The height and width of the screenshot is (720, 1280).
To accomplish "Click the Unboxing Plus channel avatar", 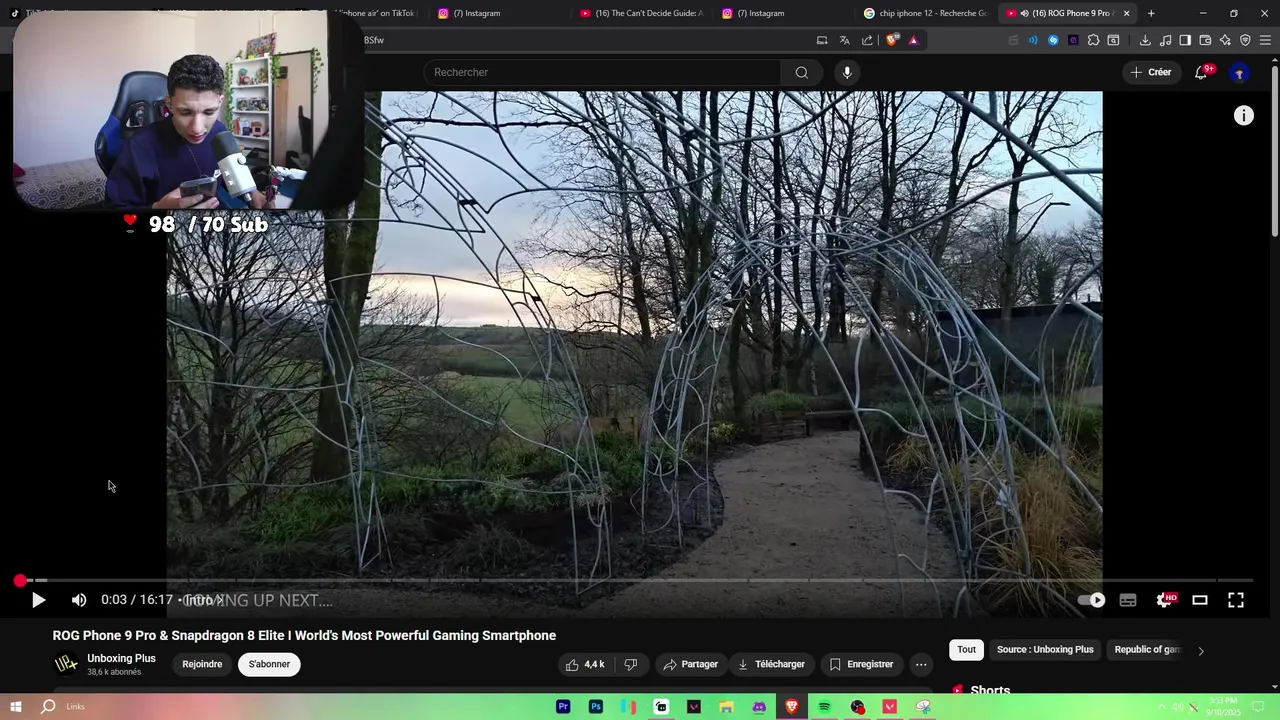I will 66,664.
